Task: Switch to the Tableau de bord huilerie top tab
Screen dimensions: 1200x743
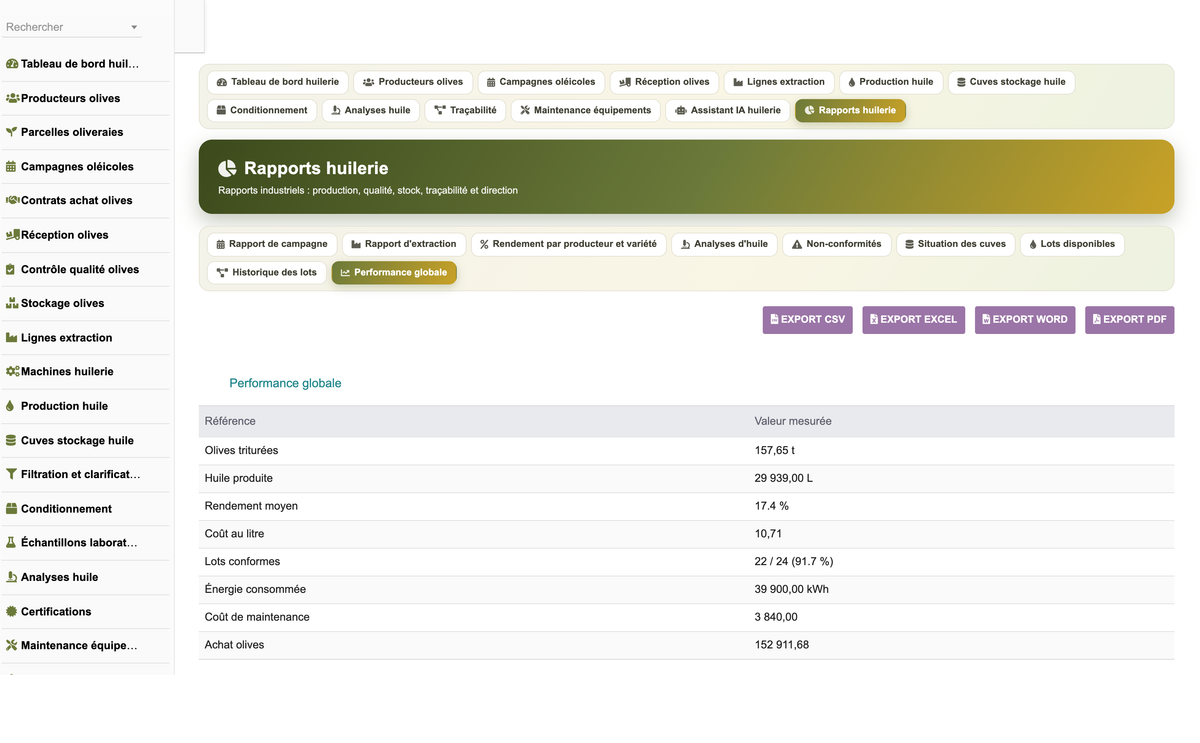Action: click(x=278, y=82)
